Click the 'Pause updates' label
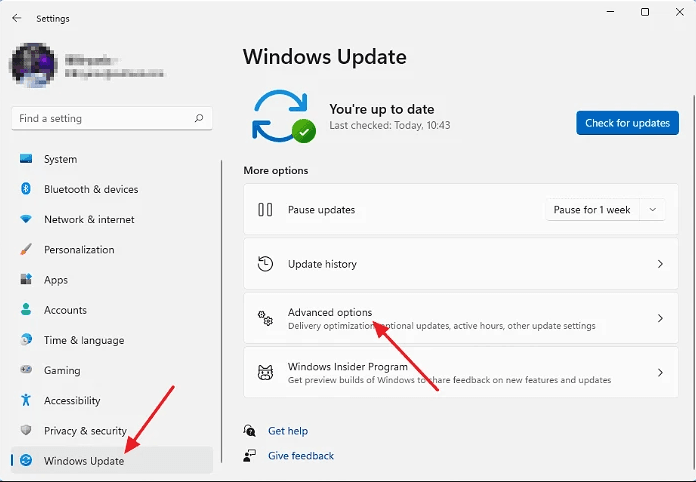This screenshot has width=696, height=482. [321, 209]
